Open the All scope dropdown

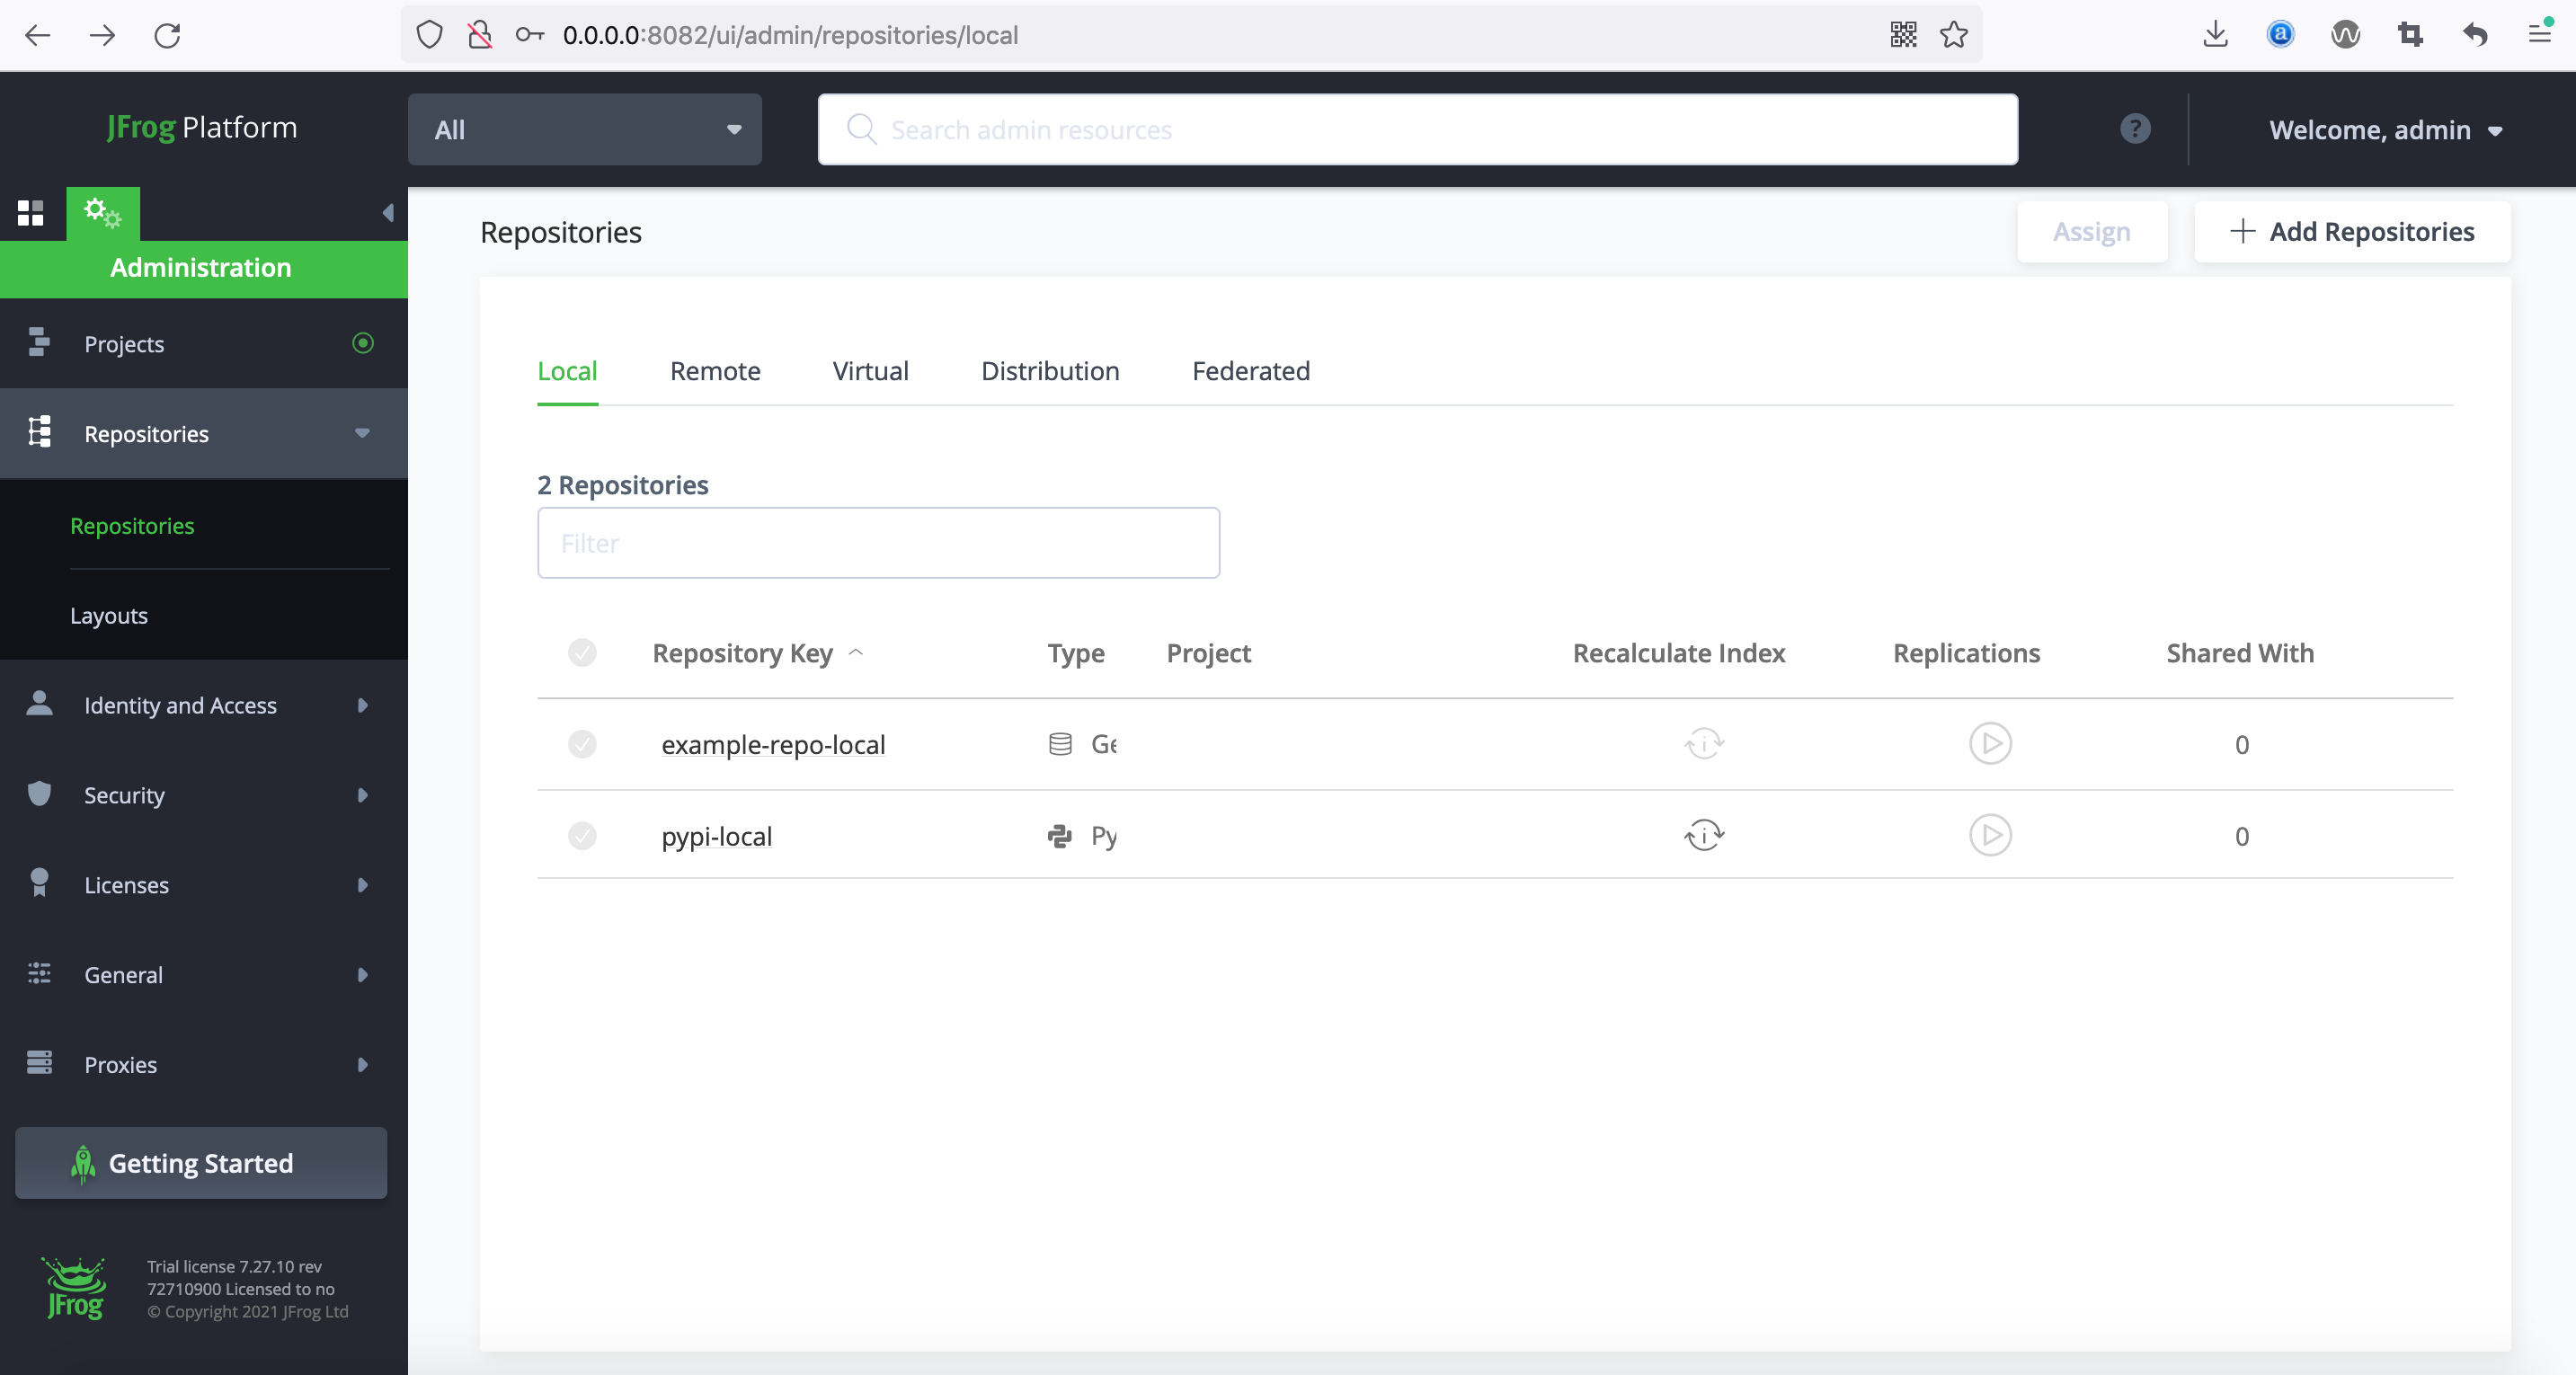tap(585, 130)
